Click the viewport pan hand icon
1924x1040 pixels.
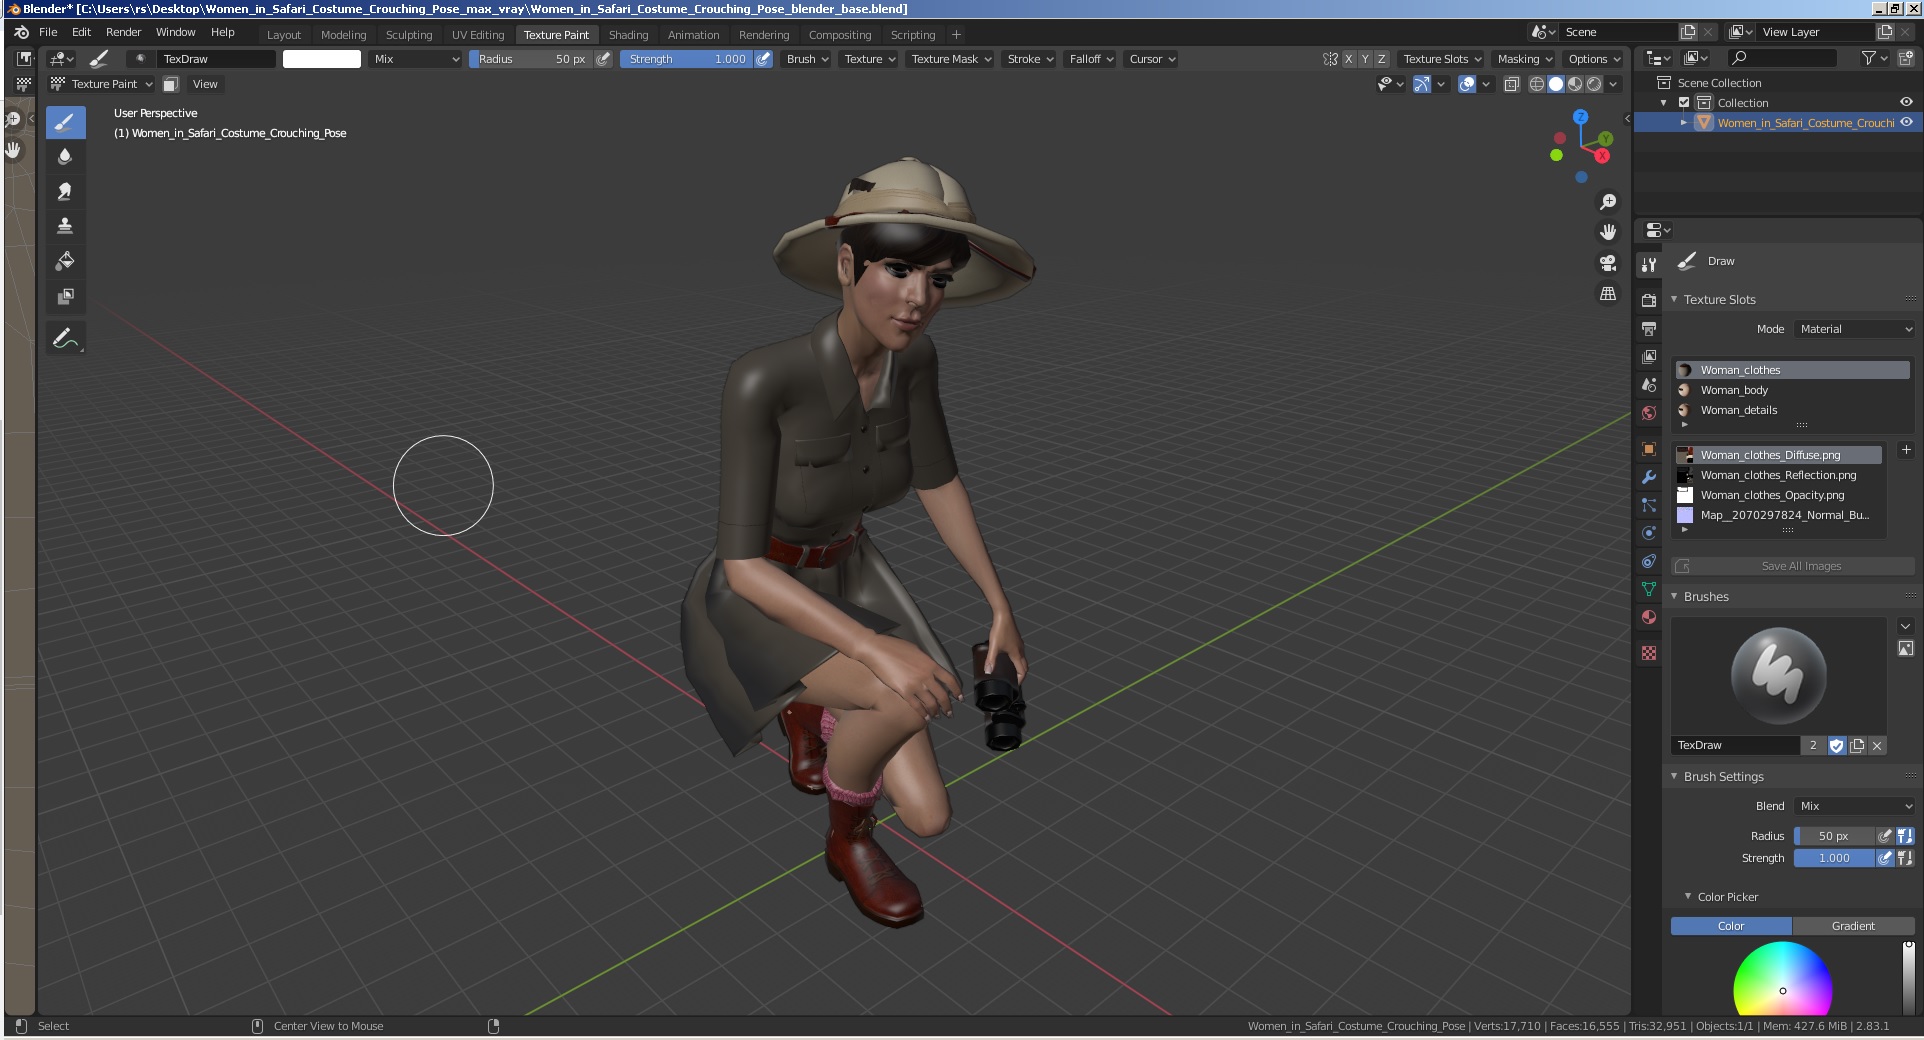tap(1608, 232)
